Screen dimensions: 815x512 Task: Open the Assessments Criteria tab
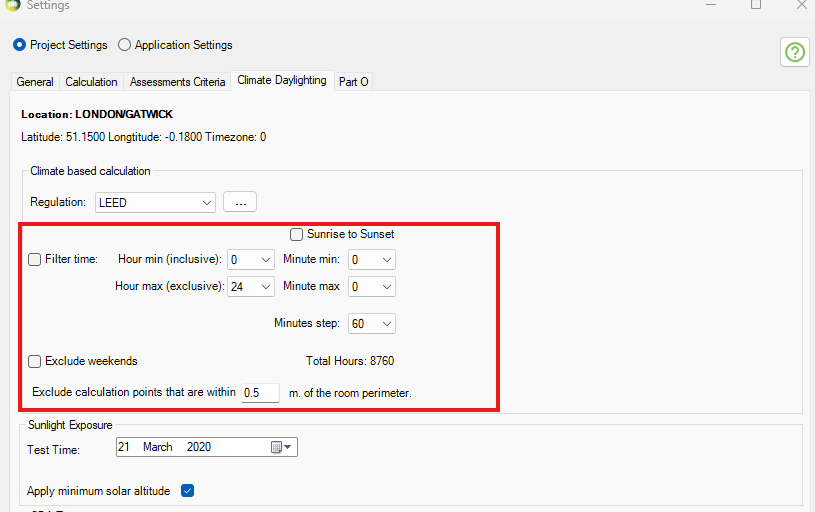pos(177,82)
